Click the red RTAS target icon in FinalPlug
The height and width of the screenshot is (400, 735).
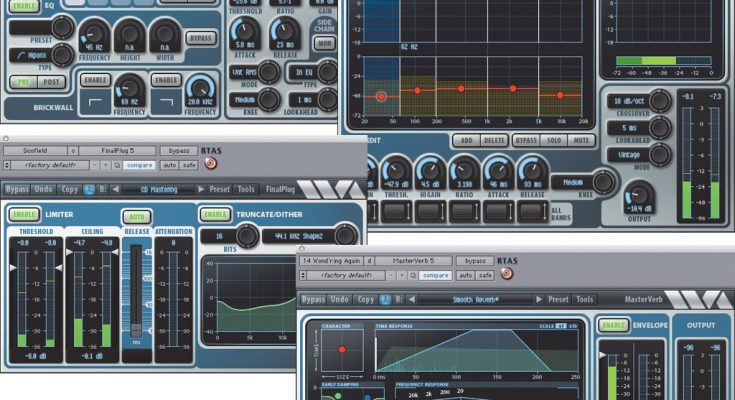(x=210, y=164)
